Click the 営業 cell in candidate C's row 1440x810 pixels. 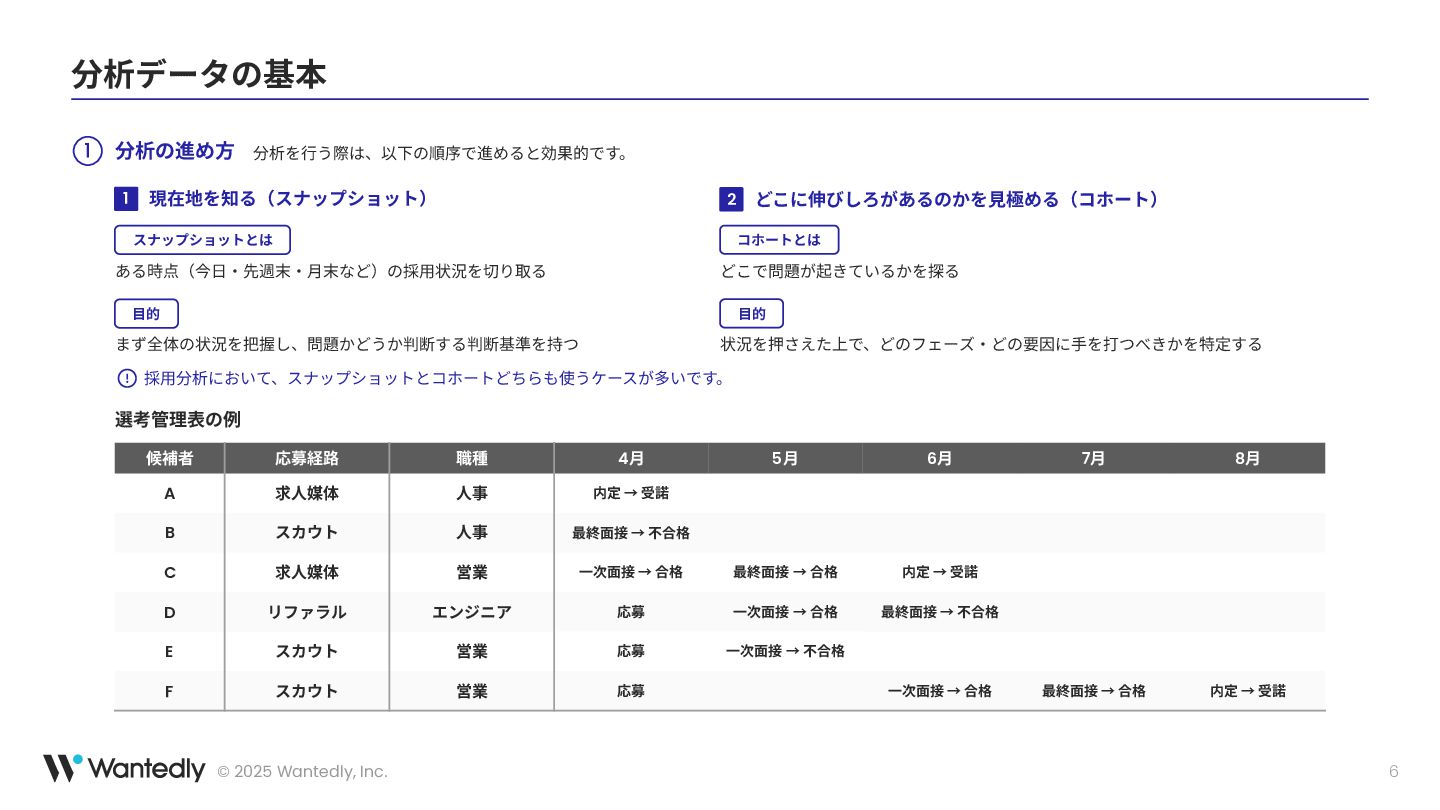click(472, 572)
